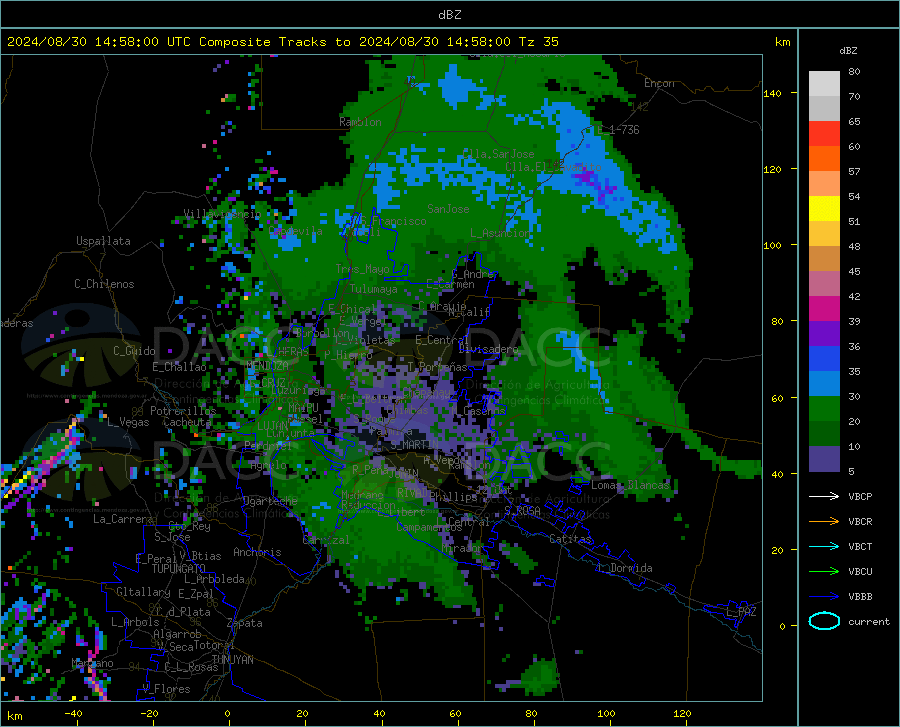Viewport: 900px width, 727px height.
Task: Click the dBZ label above color scale
Action: 848,50
